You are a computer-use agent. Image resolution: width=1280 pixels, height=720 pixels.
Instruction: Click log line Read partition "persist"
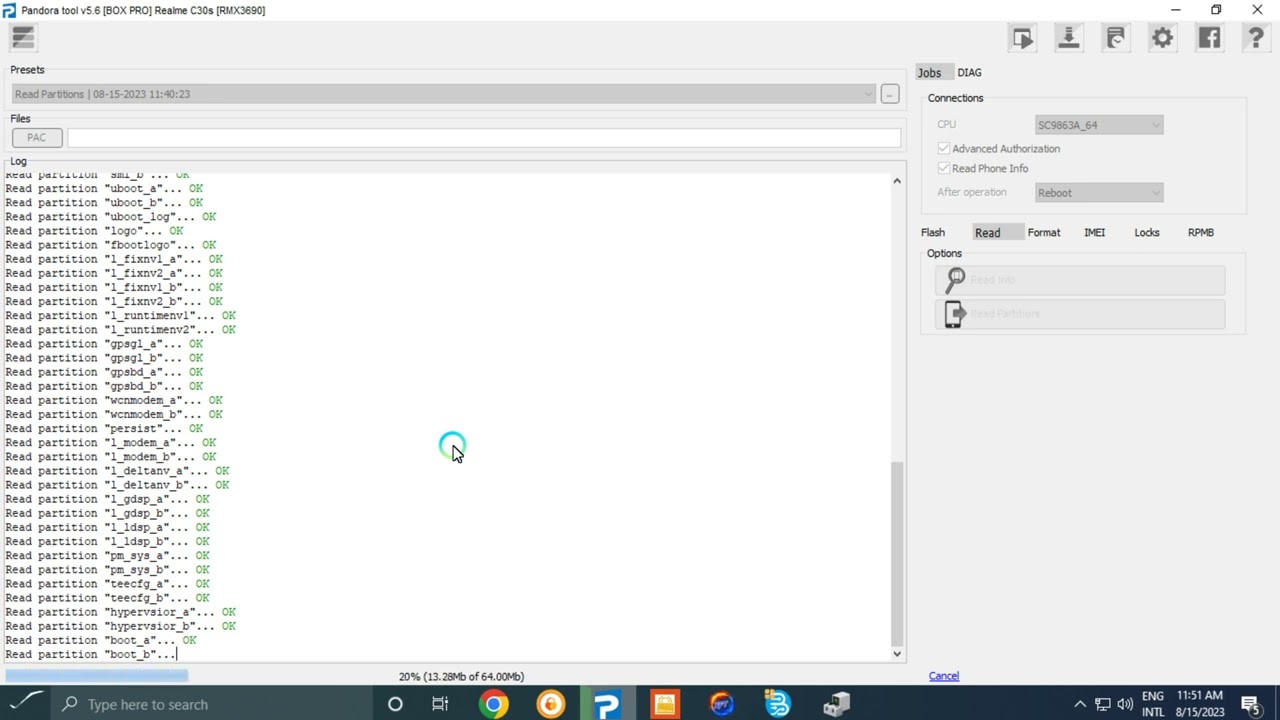[x=104, y=428]
